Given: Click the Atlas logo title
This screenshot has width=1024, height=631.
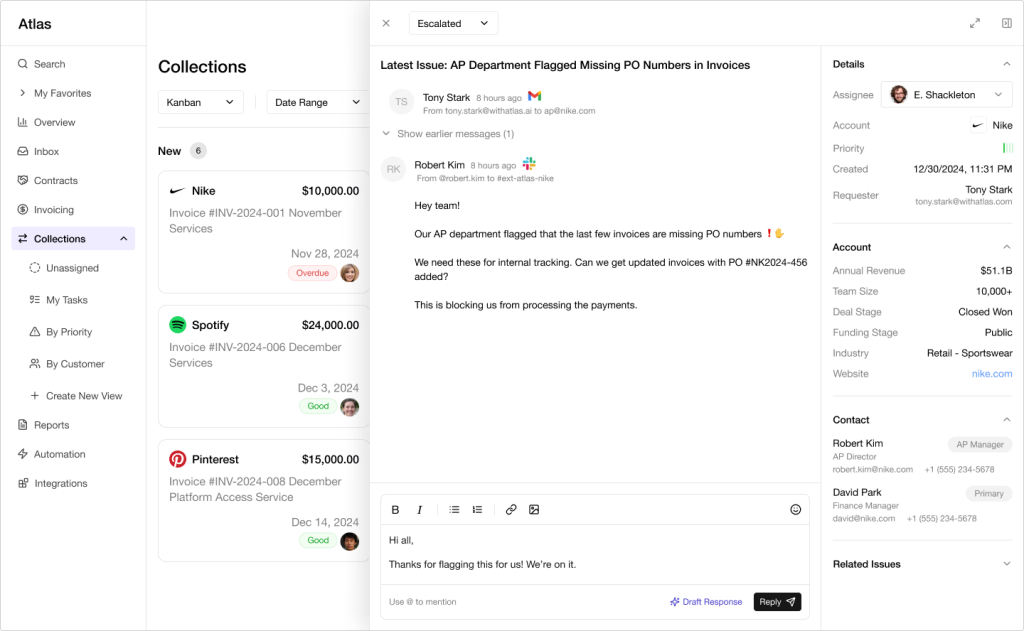Looking at the screenshot, I should (35, 24).
